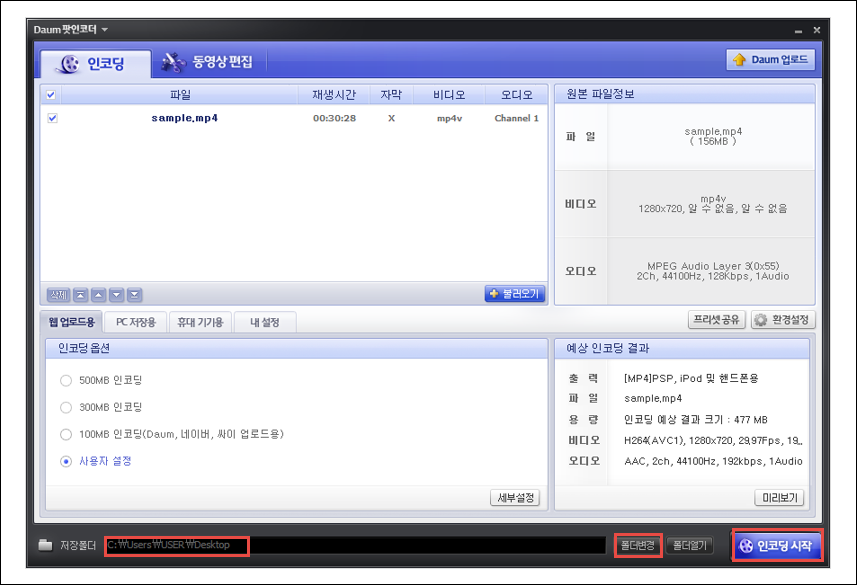
Task: Open 환경설정 settings
Action: tap(782, 320)
